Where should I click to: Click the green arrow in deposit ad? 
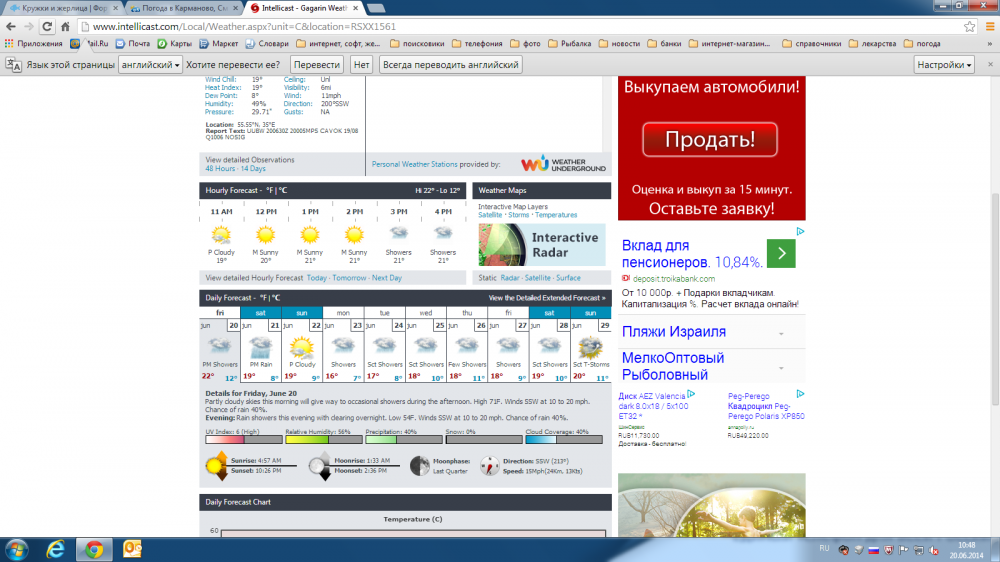[781, 254]
